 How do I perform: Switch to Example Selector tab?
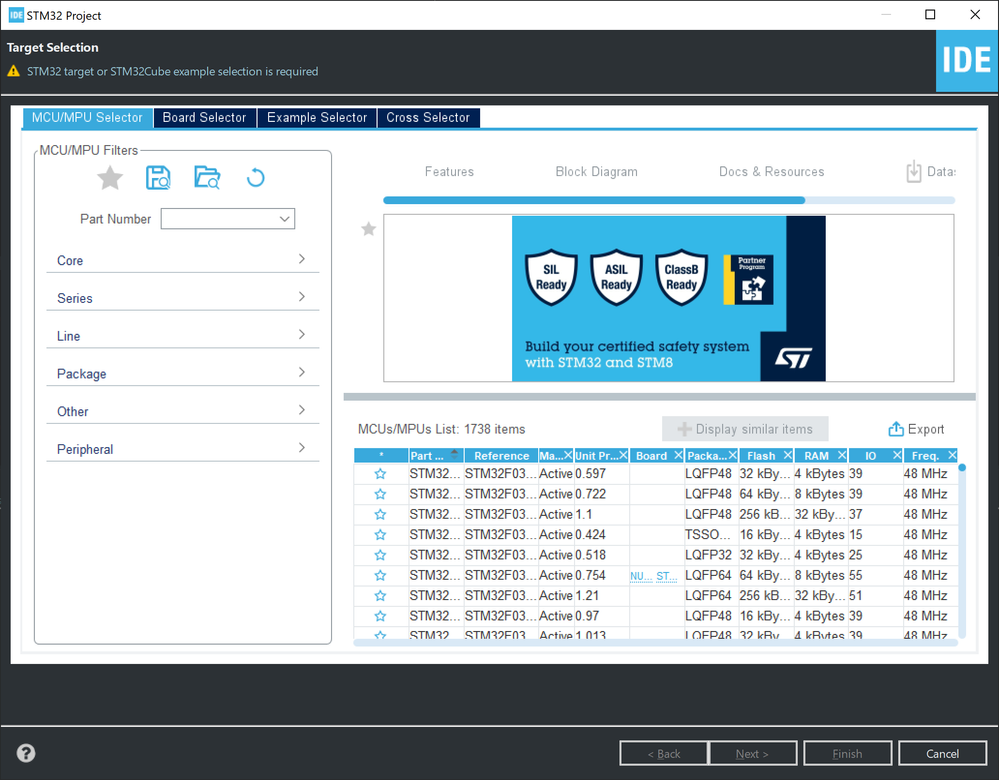point(317,117)
